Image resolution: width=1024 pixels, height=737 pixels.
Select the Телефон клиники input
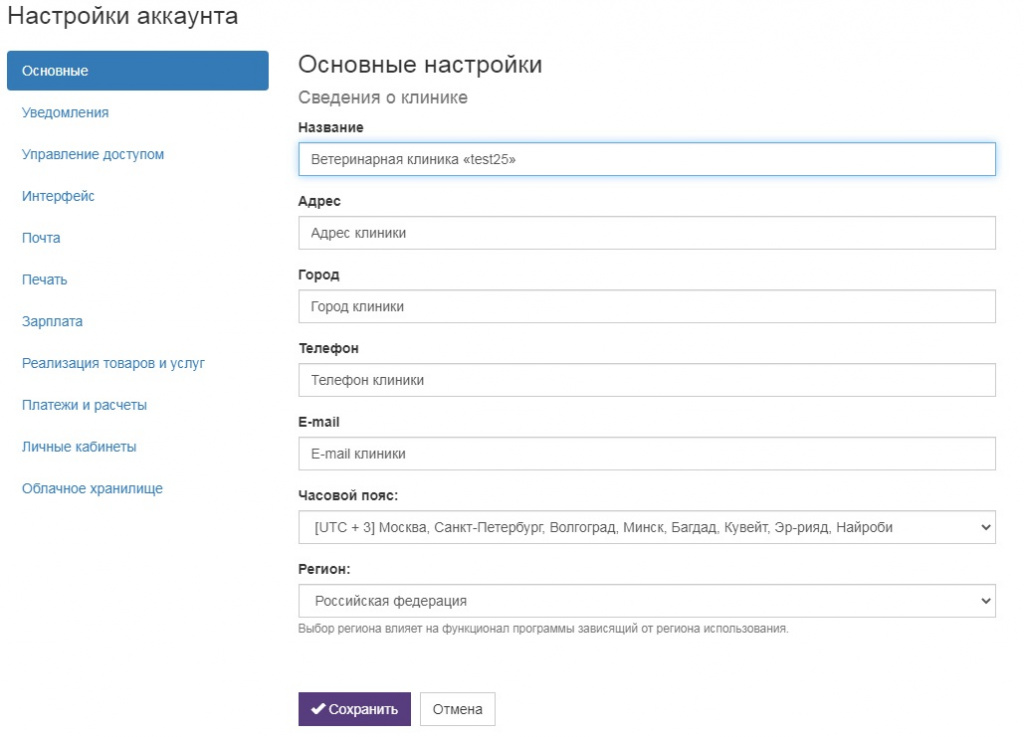pos(647,380)
